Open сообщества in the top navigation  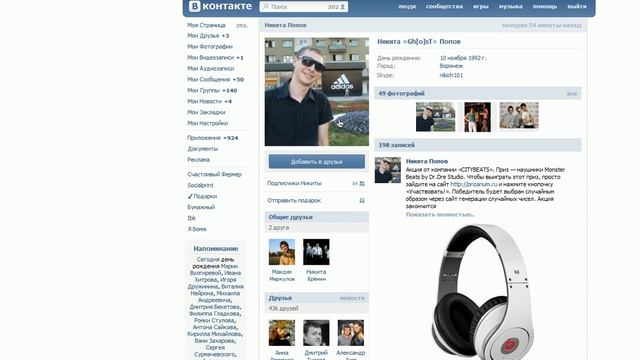pyautogui.click(x=444, y=7)
